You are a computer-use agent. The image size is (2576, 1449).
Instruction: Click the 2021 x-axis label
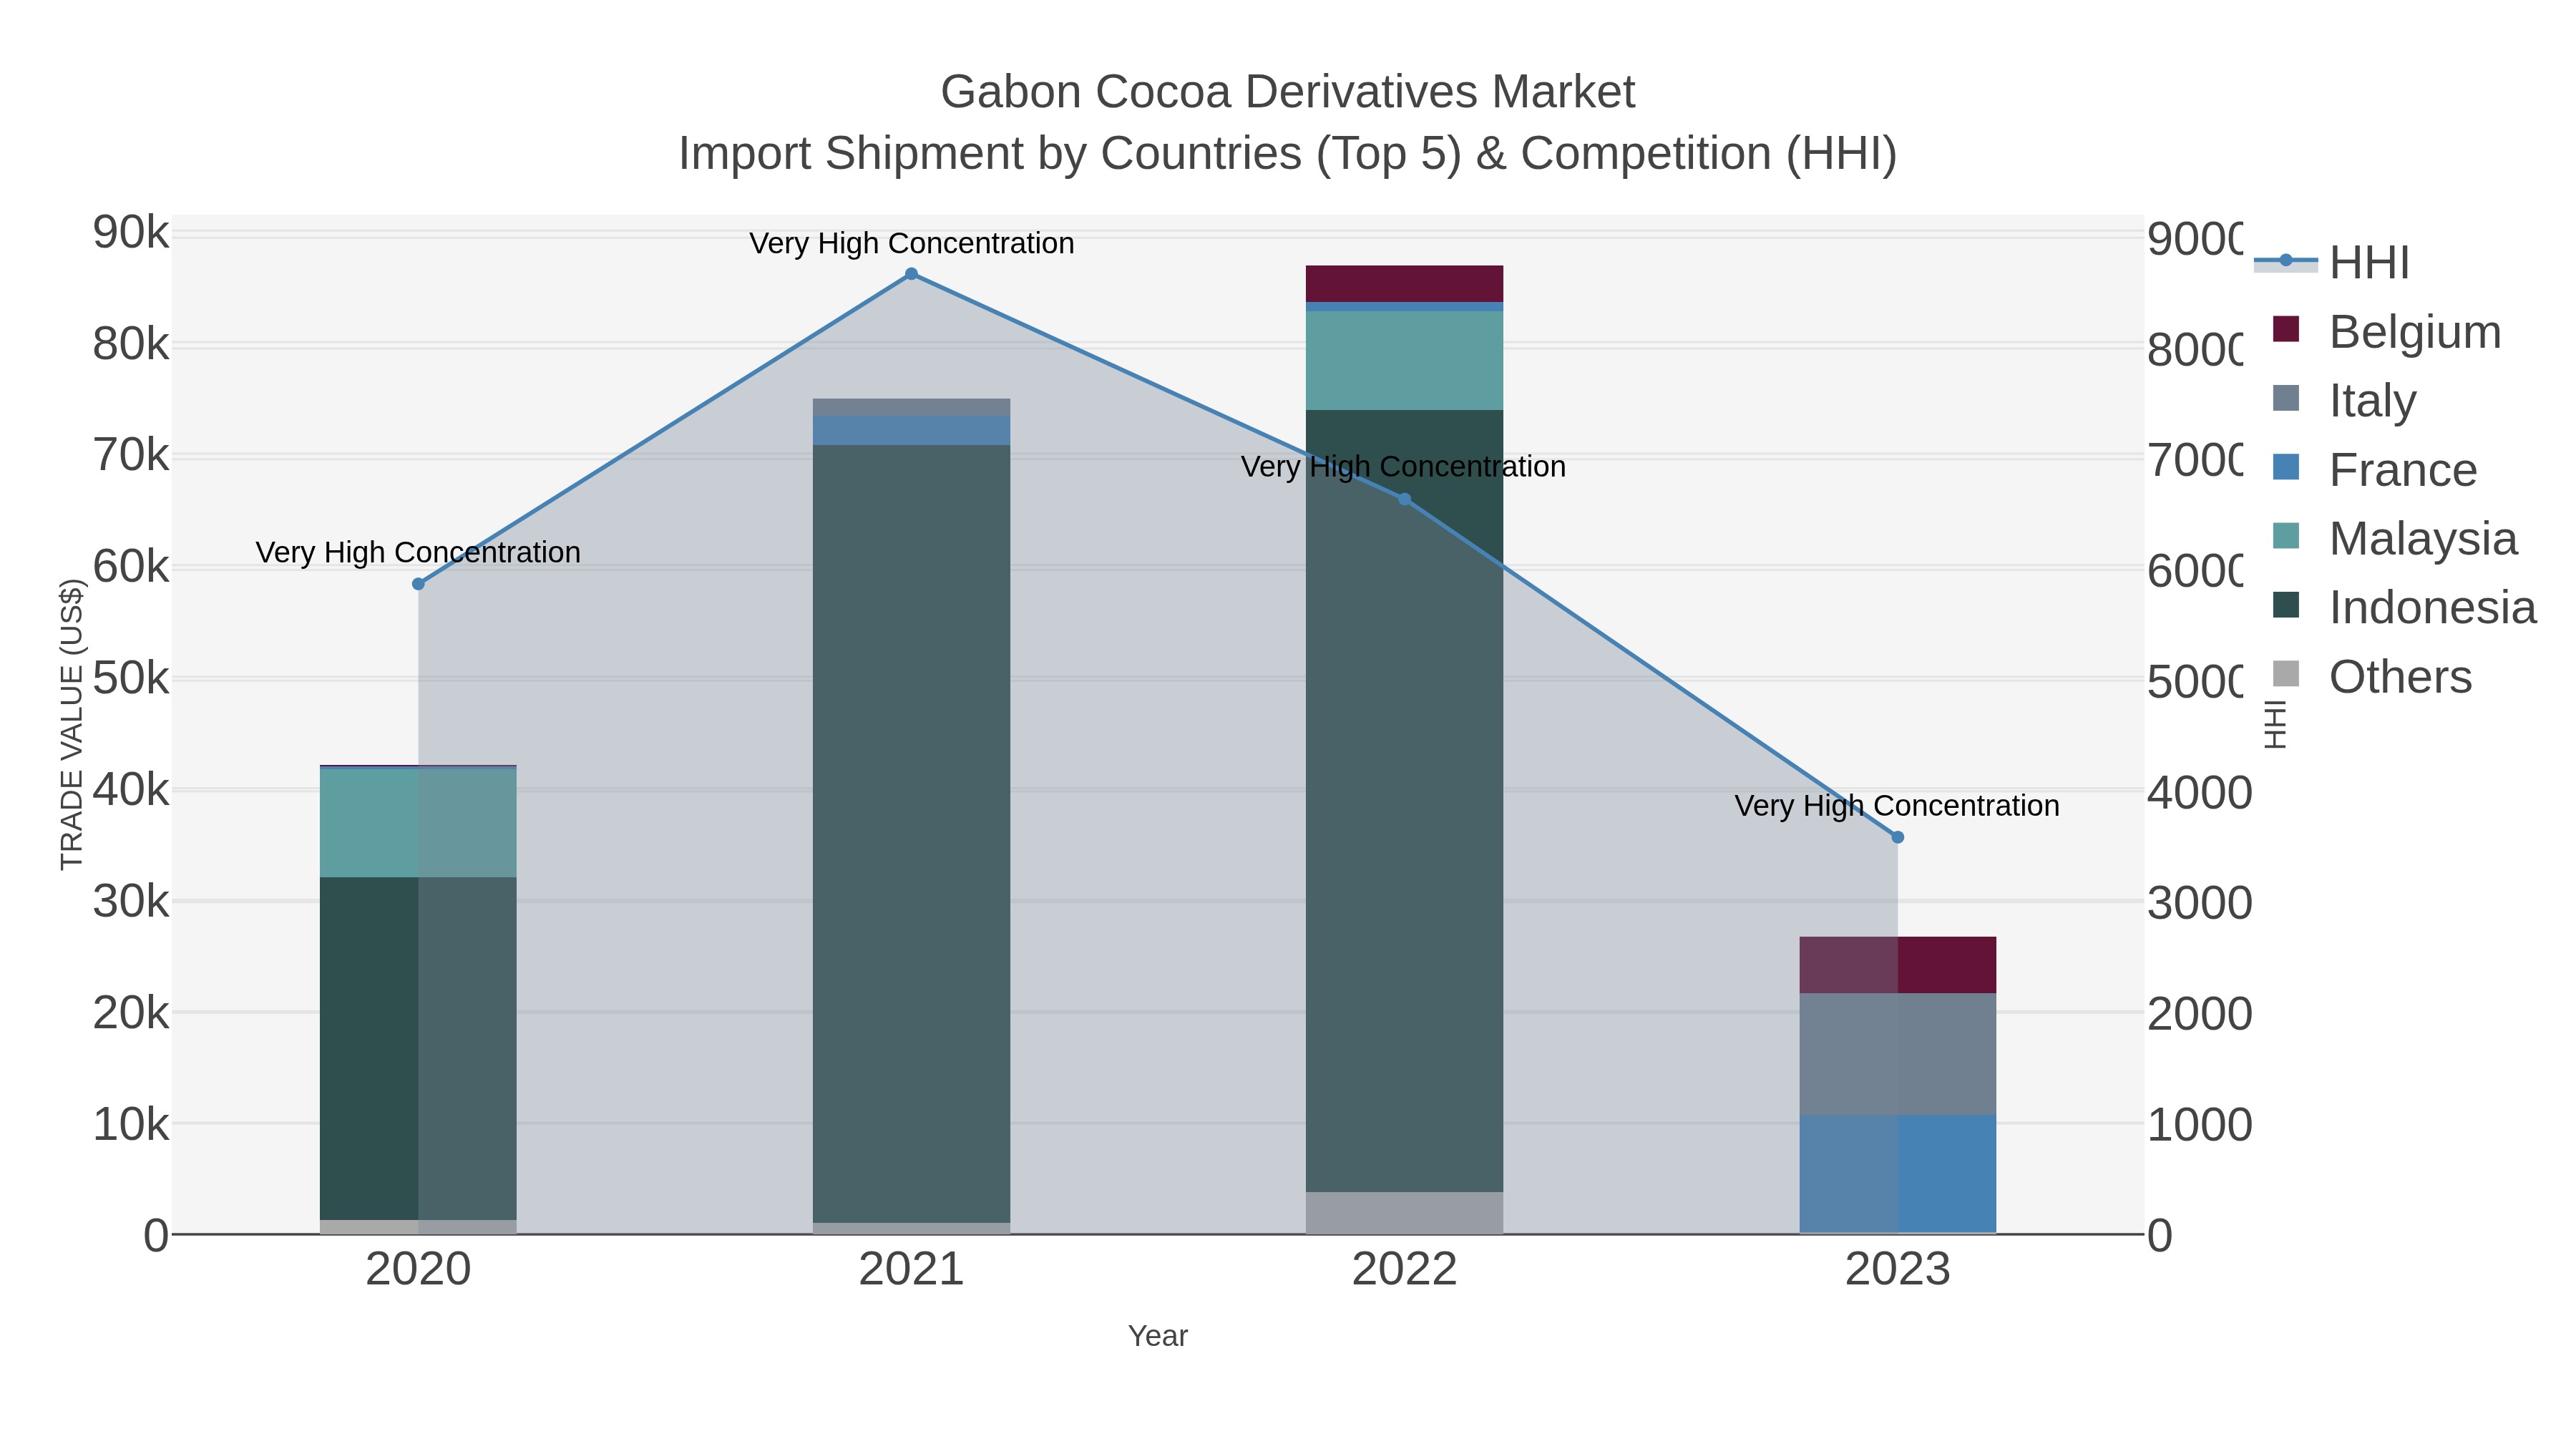point(911,1270)
